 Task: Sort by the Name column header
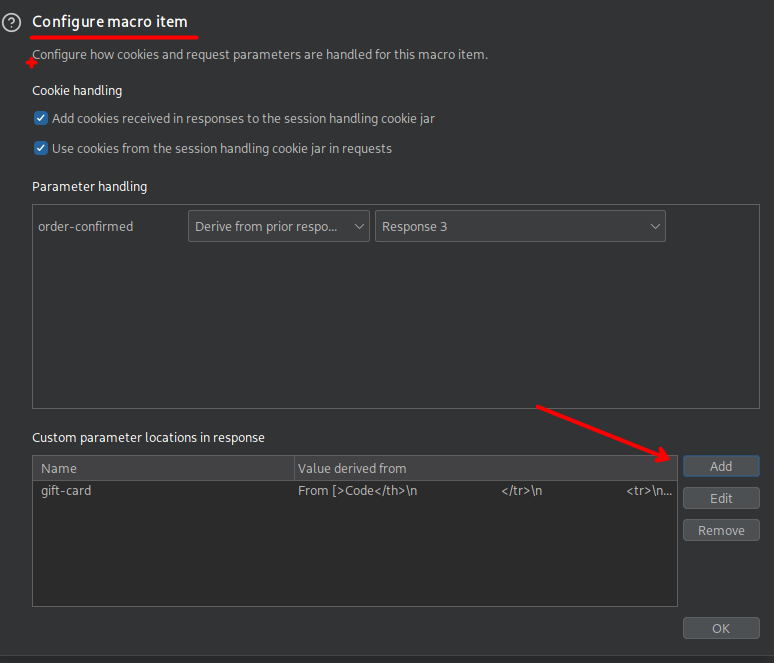pyautogui.click(x=164, y=468)
